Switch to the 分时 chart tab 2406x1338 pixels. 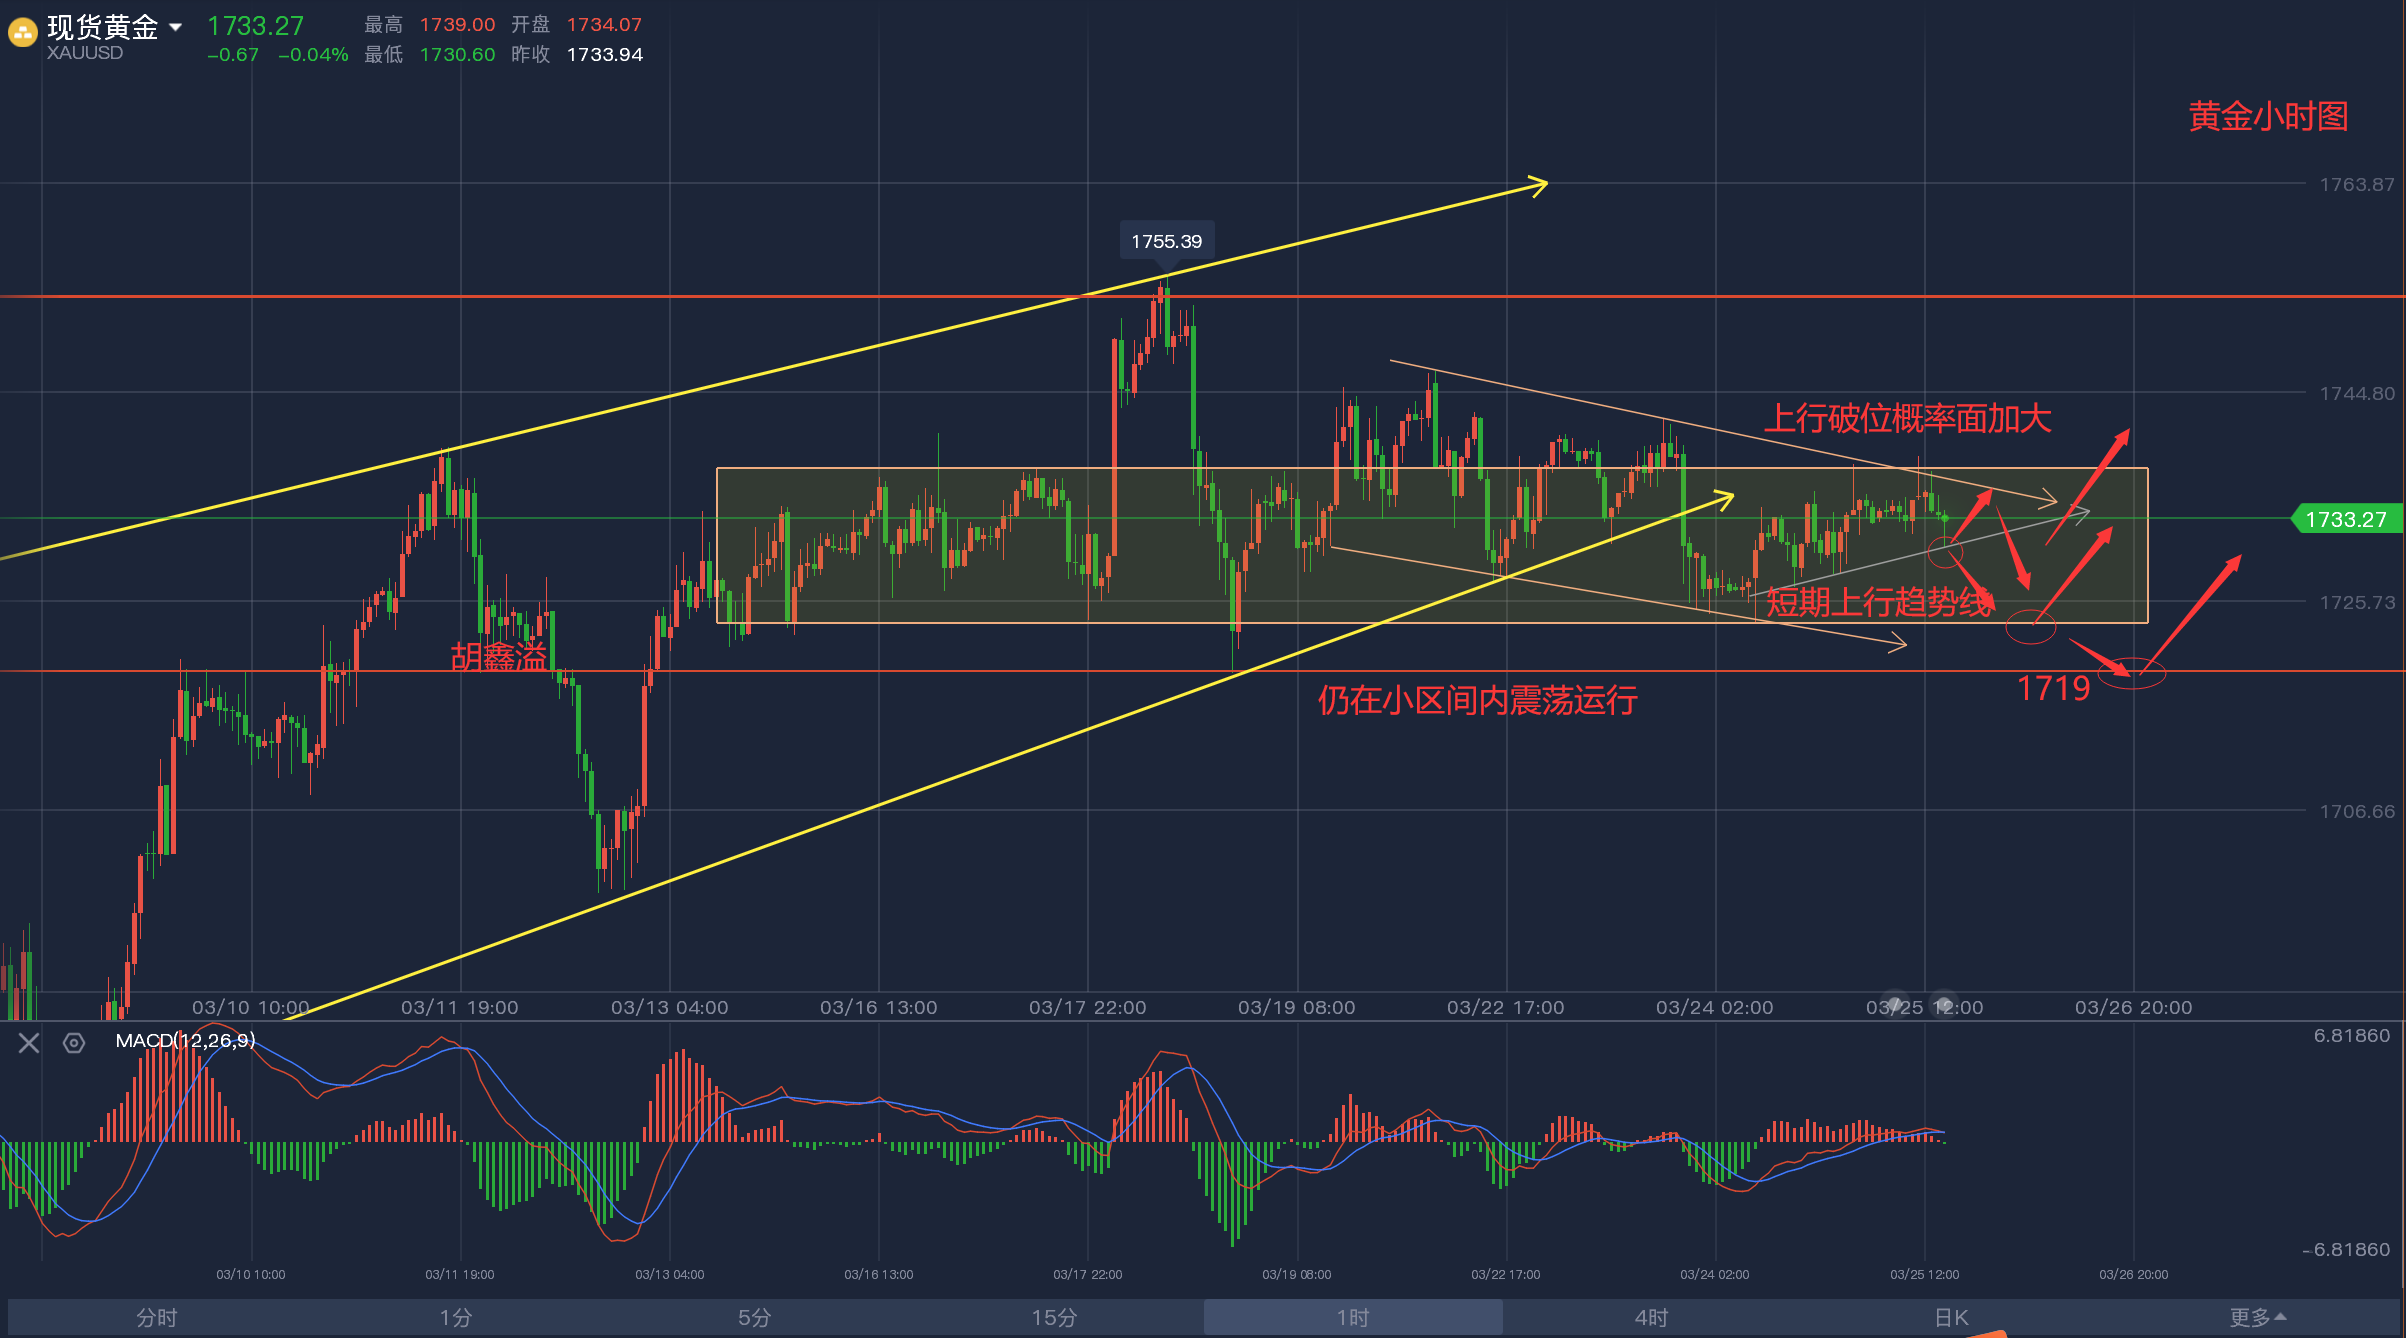point(157,1317)
